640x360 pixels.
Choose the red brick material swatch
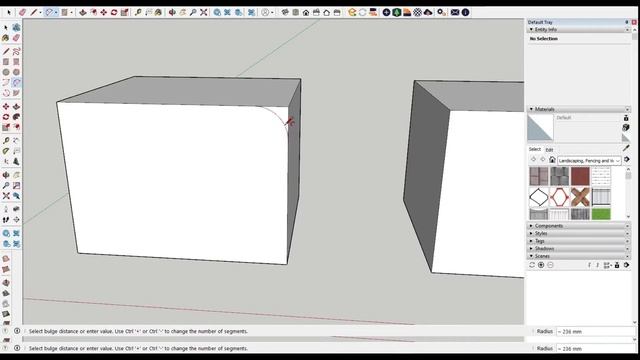click(580, 176)
